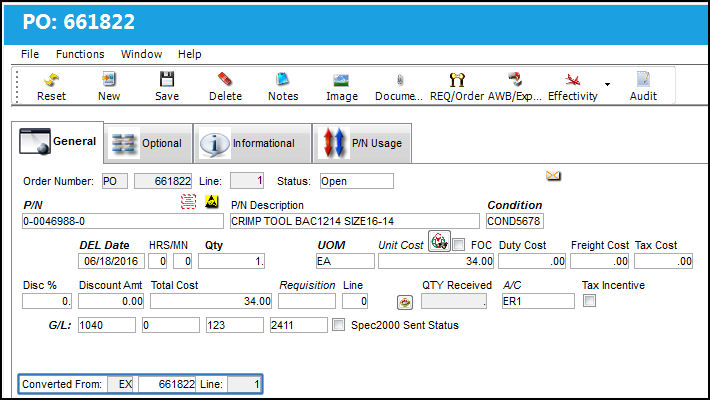
Task: Toggle the FOC checkbox
Action: [459, 245]
